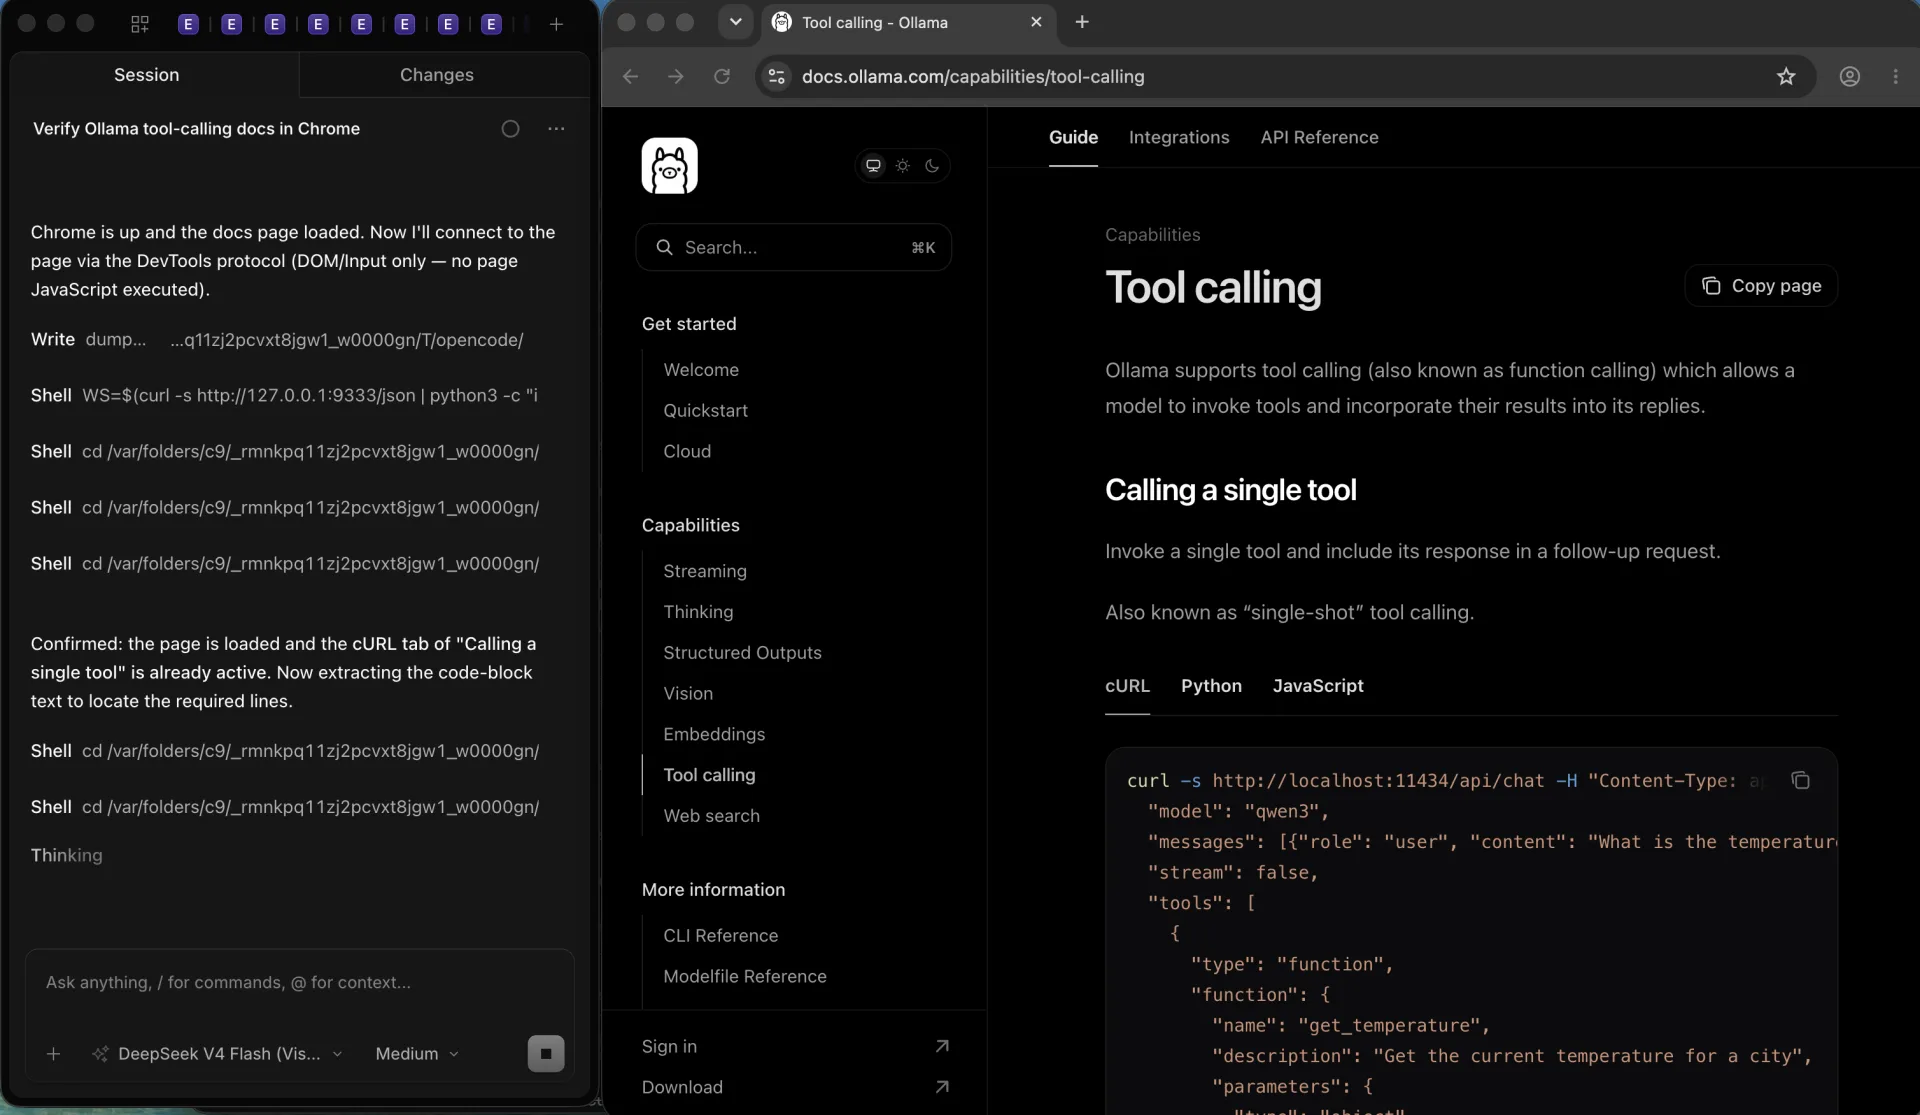
Task: Reload the Chrome page
Action: coord(721,76)
